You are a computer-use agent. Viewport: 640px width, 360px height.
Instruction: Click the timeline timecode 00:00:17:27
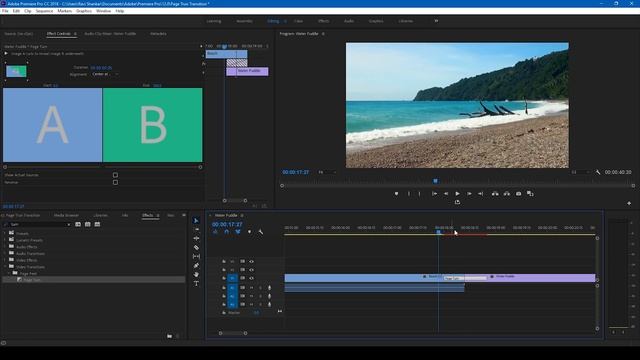click(227, 224)
